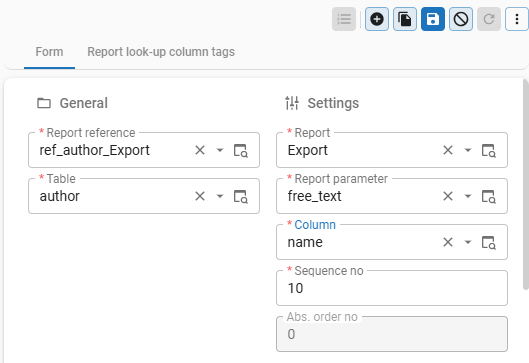Screen dimensions: 529x363
Task: Click the Abs. order no field
Action: click(x=392, y=334)
